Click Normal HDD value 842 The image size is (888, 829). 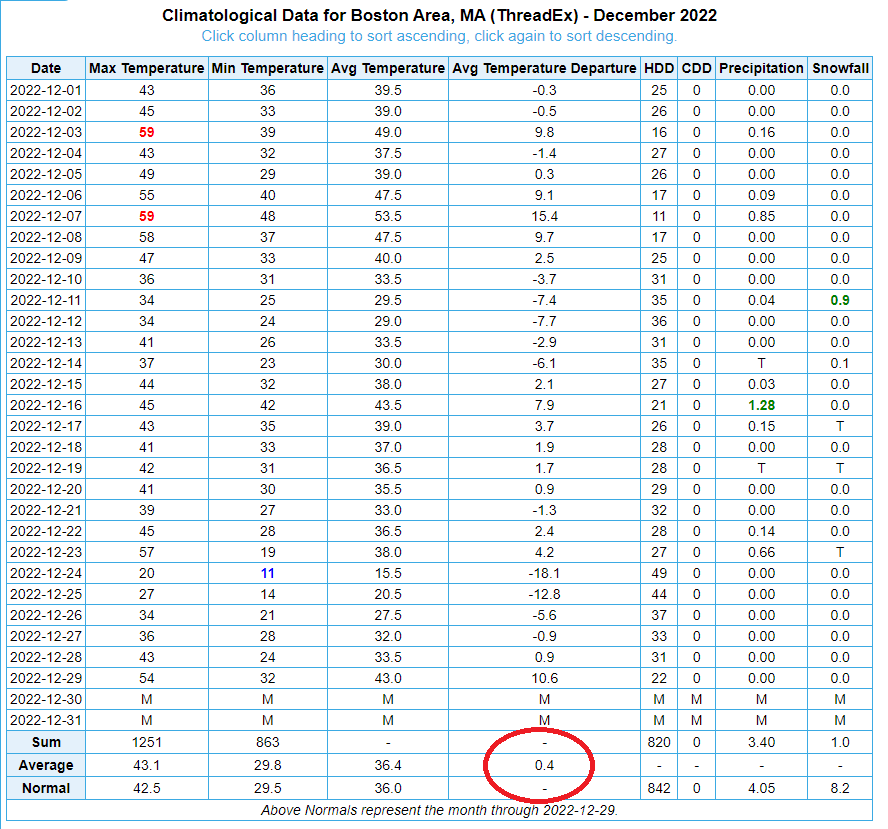pyautogui.click(x=659, y=788)
